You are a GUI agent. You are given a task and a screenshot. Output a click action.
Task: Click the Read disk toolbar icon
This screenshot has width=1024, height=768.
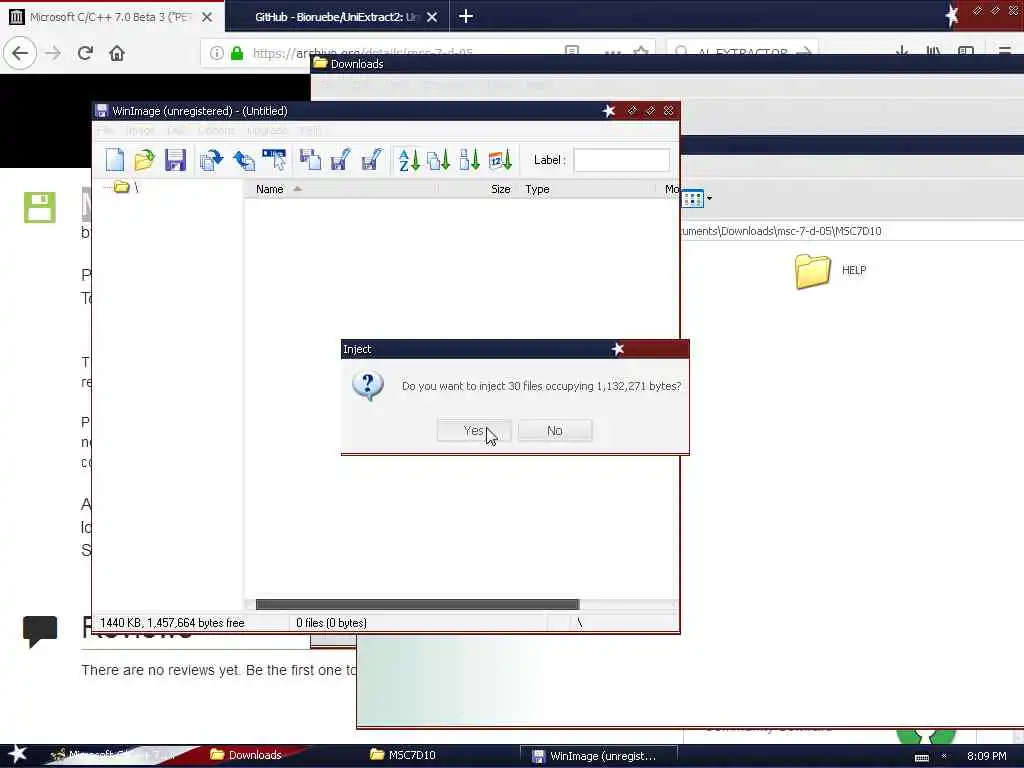(x=310, y=160)
